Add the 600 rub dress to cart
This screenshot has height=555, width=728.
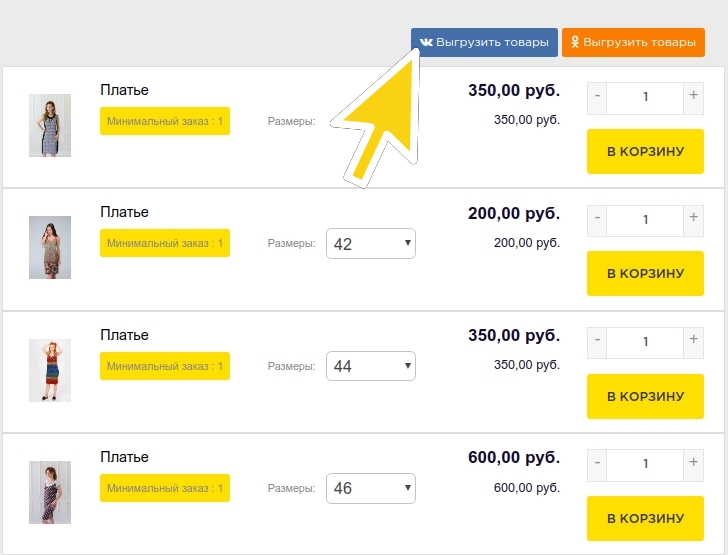coord(645,518)
